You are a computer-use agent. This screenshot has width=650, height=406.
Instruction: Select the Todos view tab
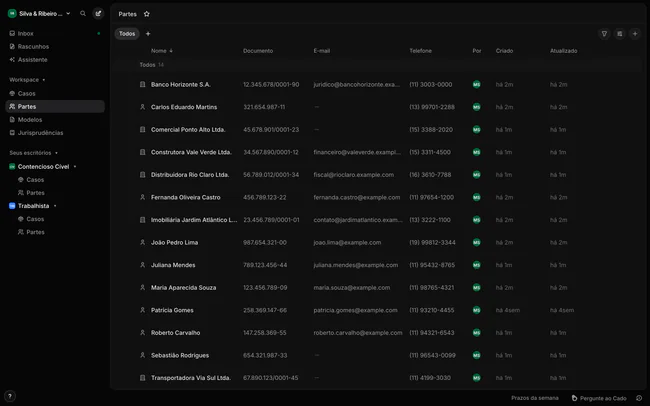tap(127, 34)
